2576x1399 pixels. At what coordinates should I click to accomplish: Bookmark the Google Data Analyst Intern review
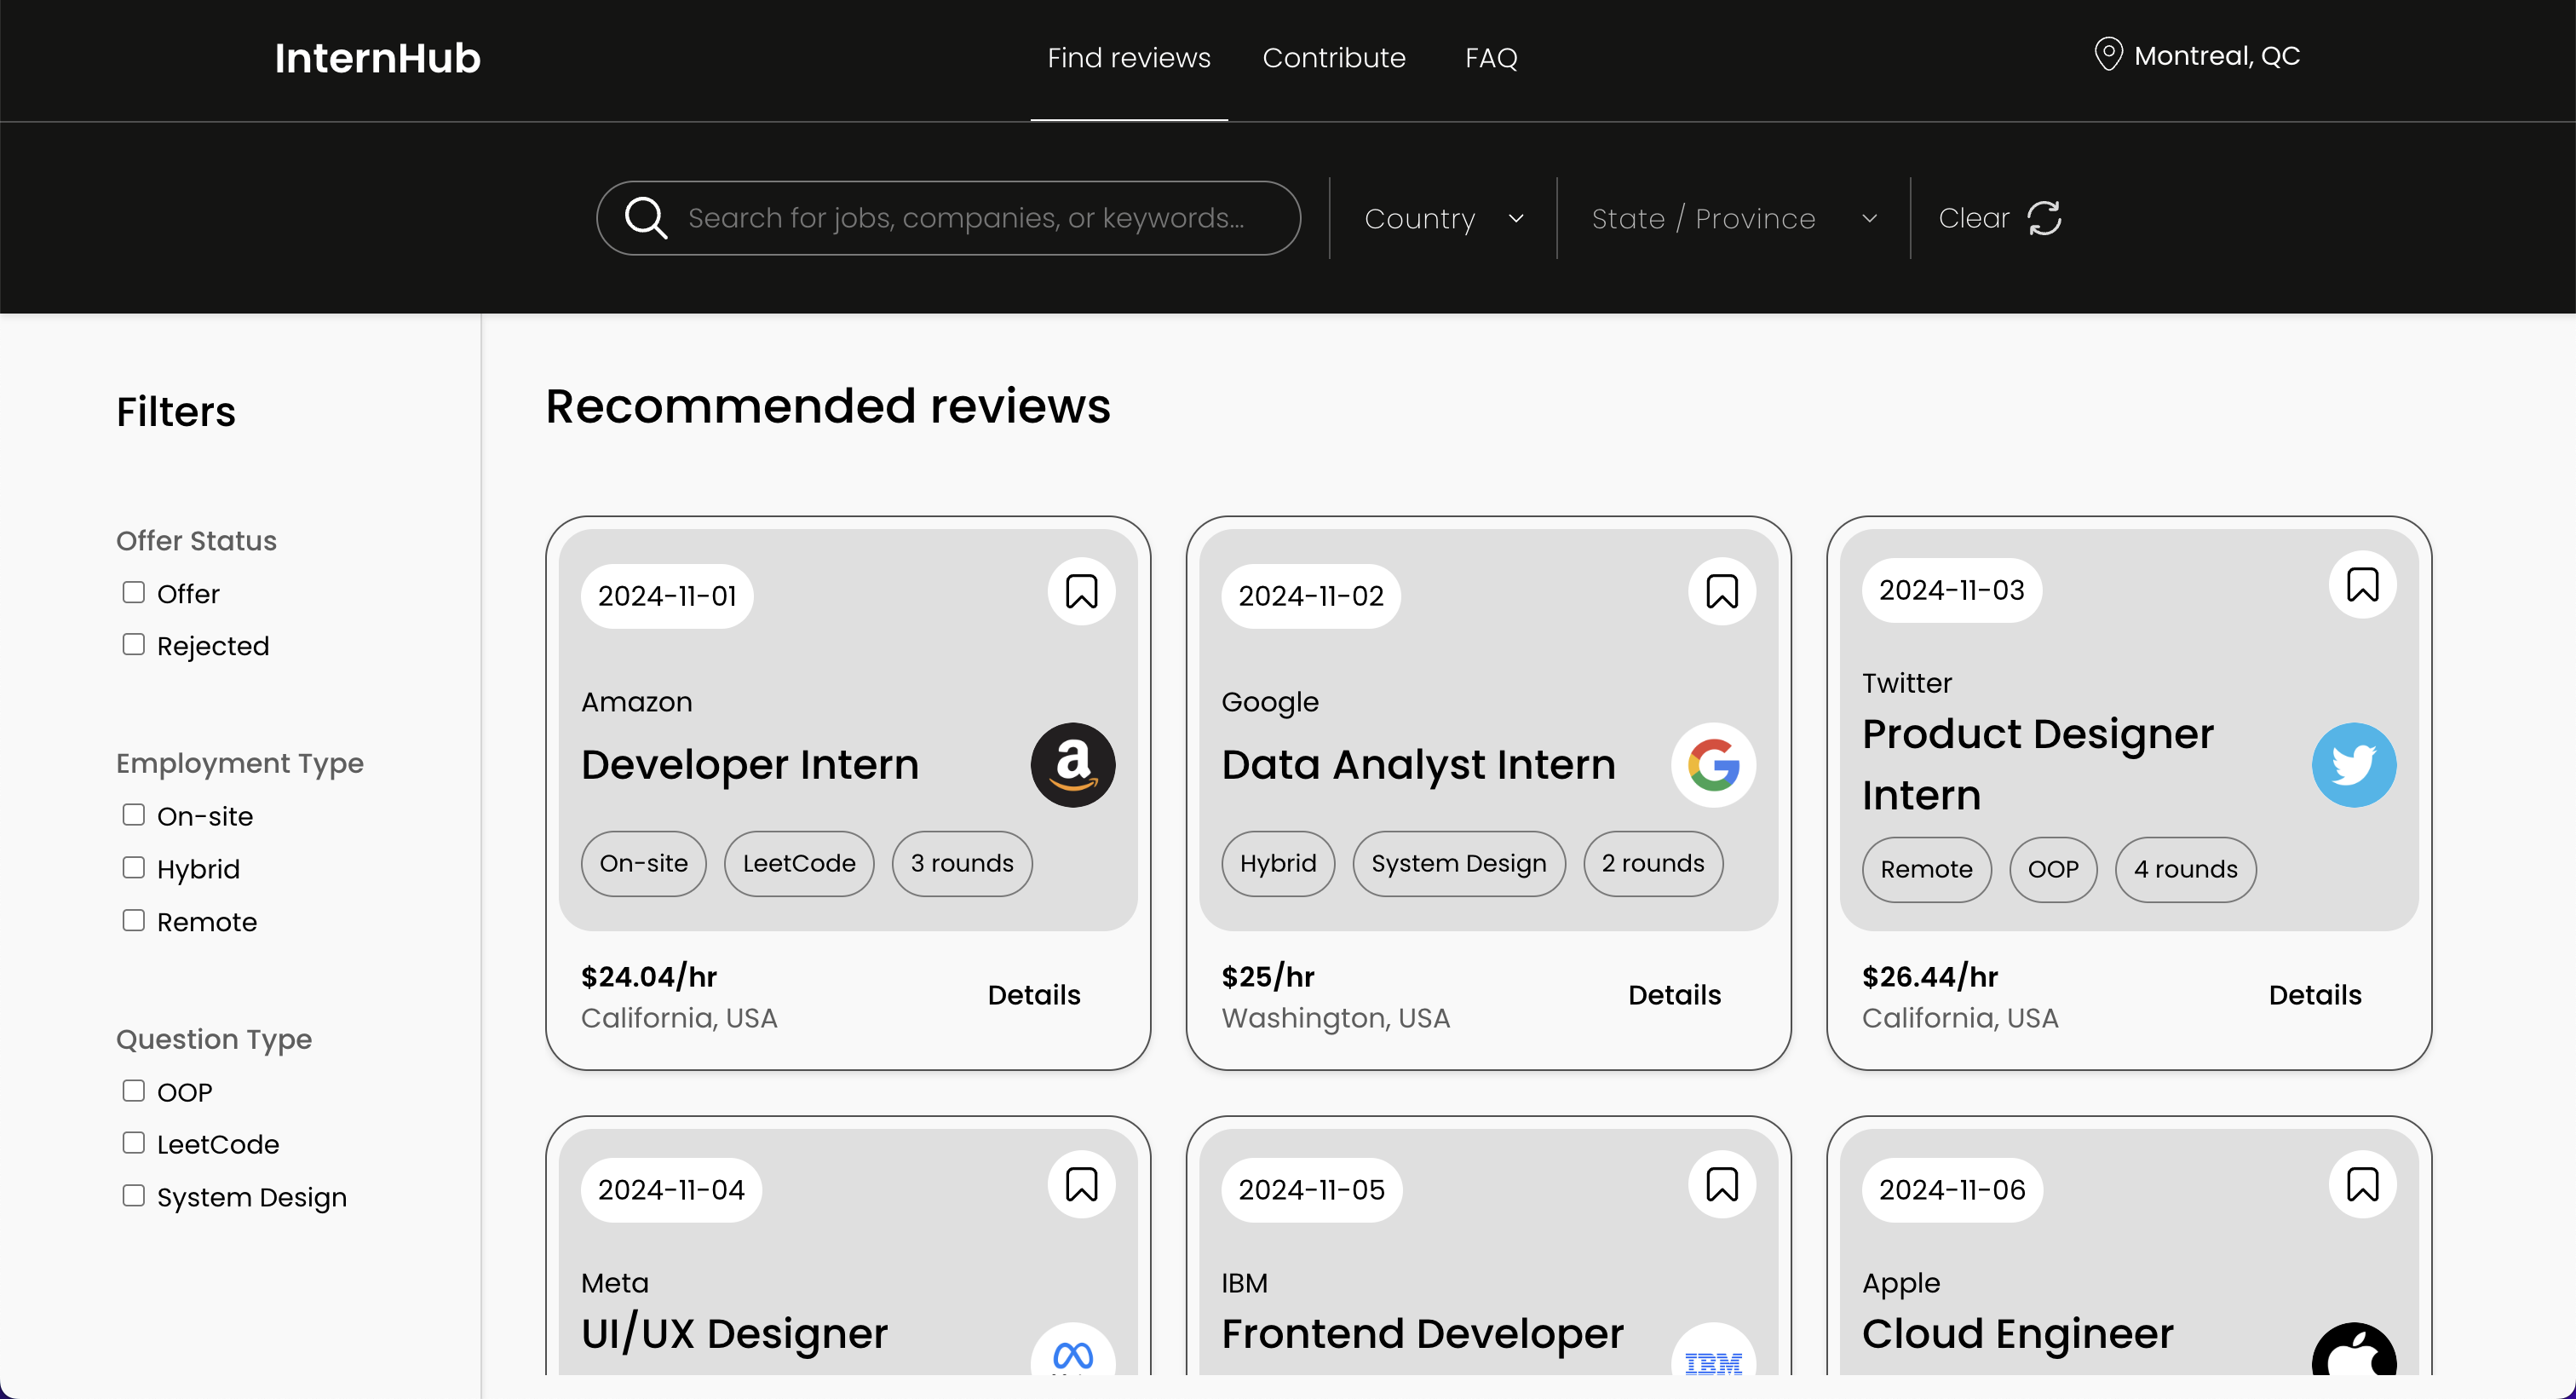[x=1721, y=592]
